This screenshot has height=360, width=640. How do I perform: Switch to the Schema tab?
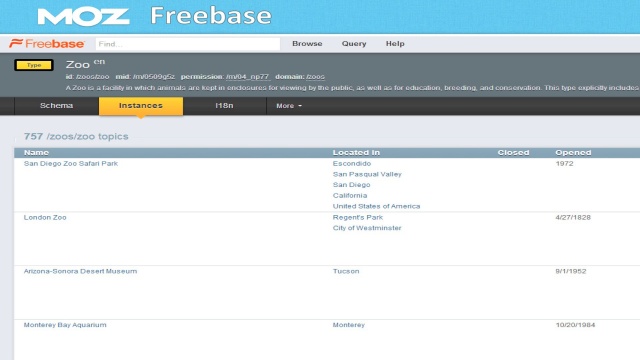pos(56,106)
